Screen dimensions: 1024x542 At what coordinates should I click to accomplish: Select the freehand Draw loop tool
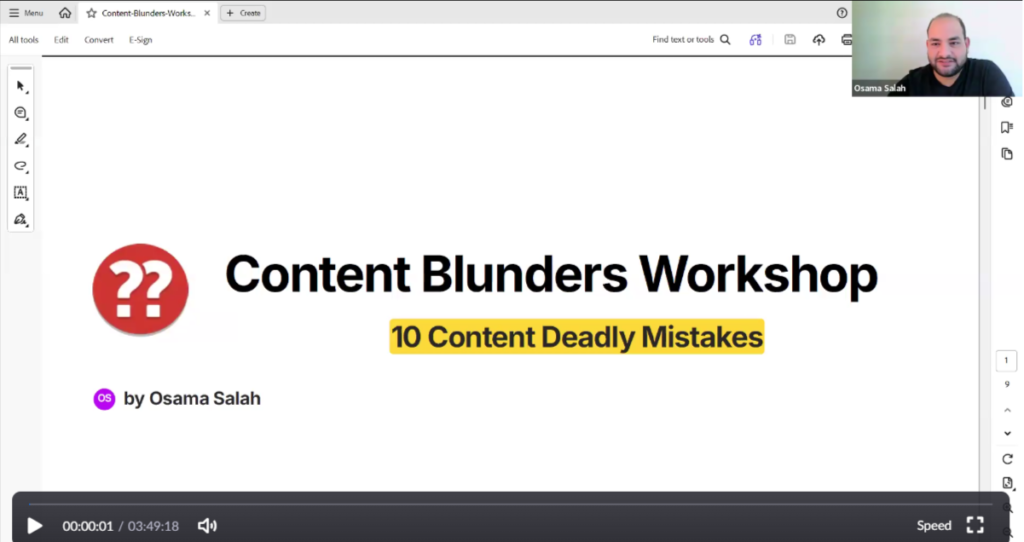coord(20,166)
